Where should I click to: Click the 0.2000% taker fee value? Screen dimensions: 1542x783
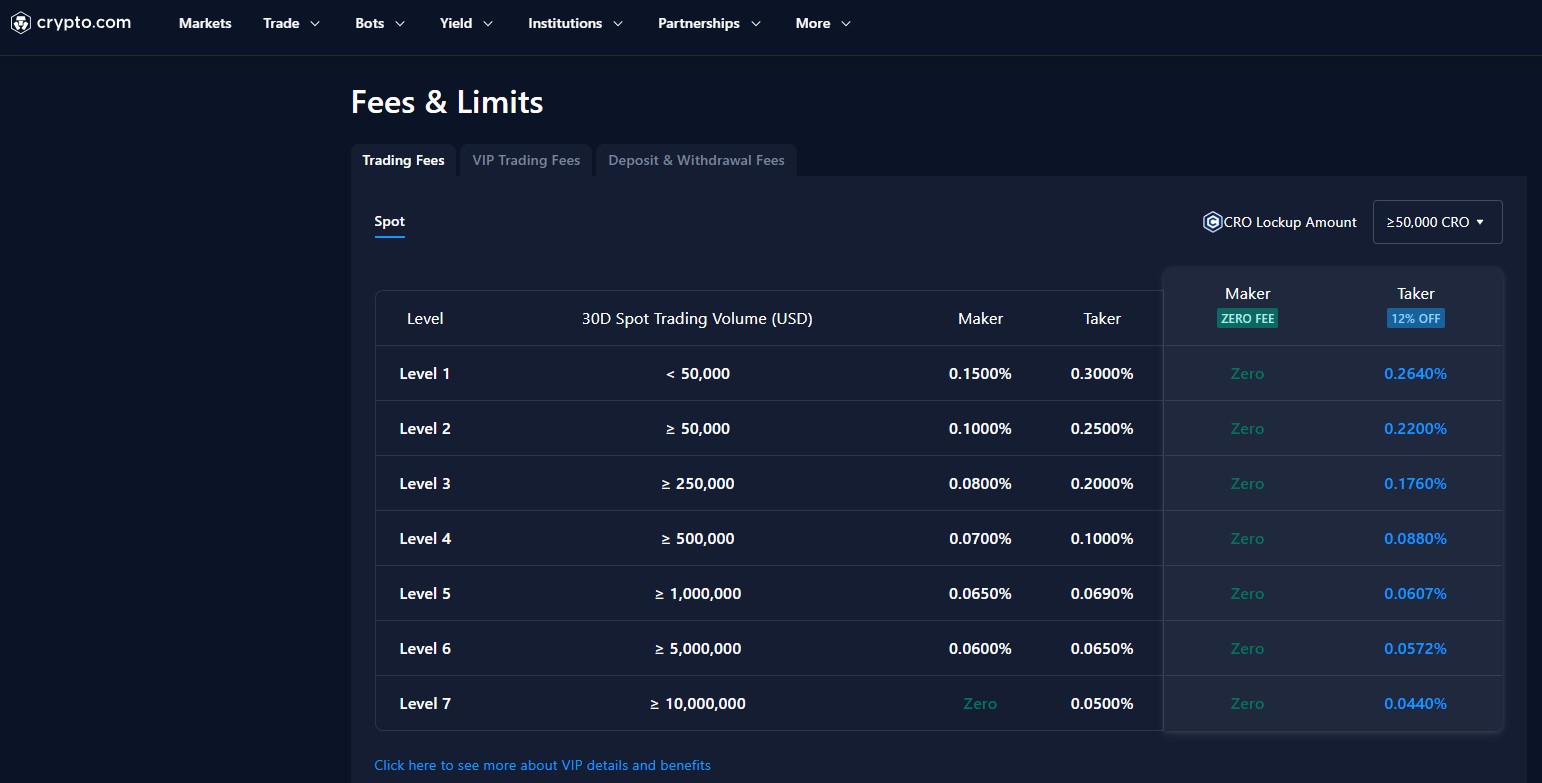(x=1102, y=484)
